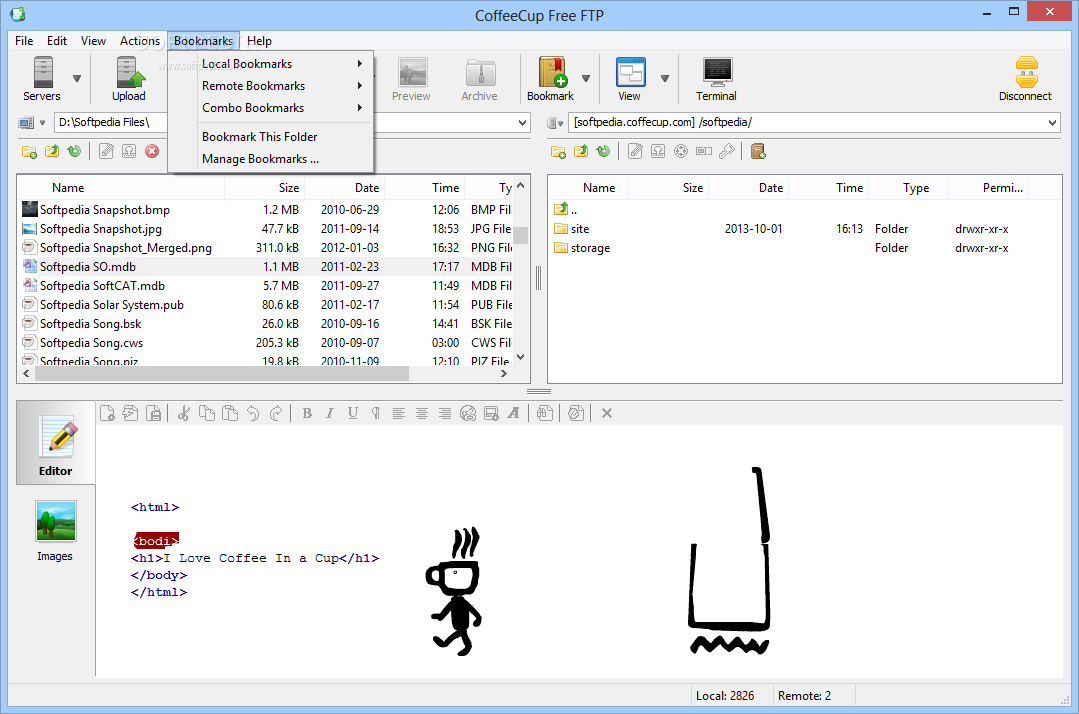Image resolution: width=1079 pixels, height=714 pixels.
Task: Open the remote server selector dropdown
Action: tap(561, 123)
